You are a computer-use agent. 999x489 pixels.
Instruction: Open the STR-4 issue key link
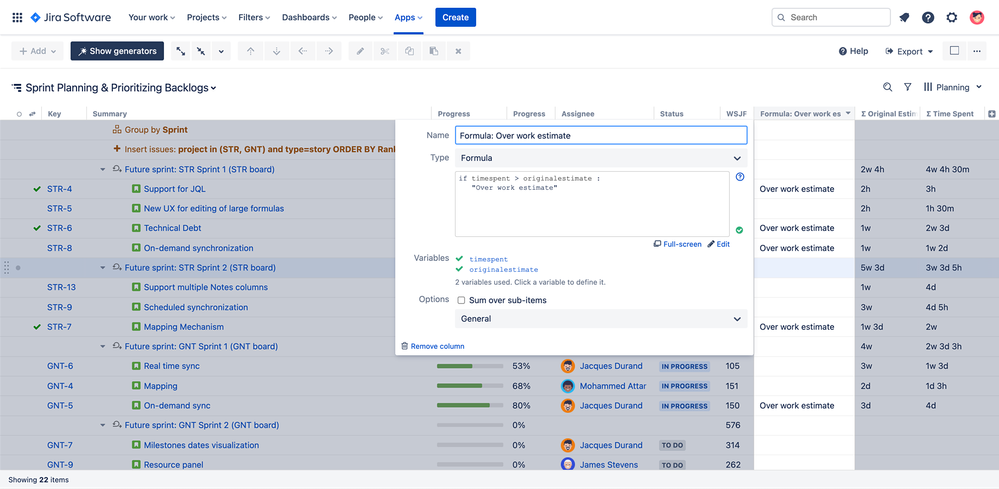(x=59, y=189)
